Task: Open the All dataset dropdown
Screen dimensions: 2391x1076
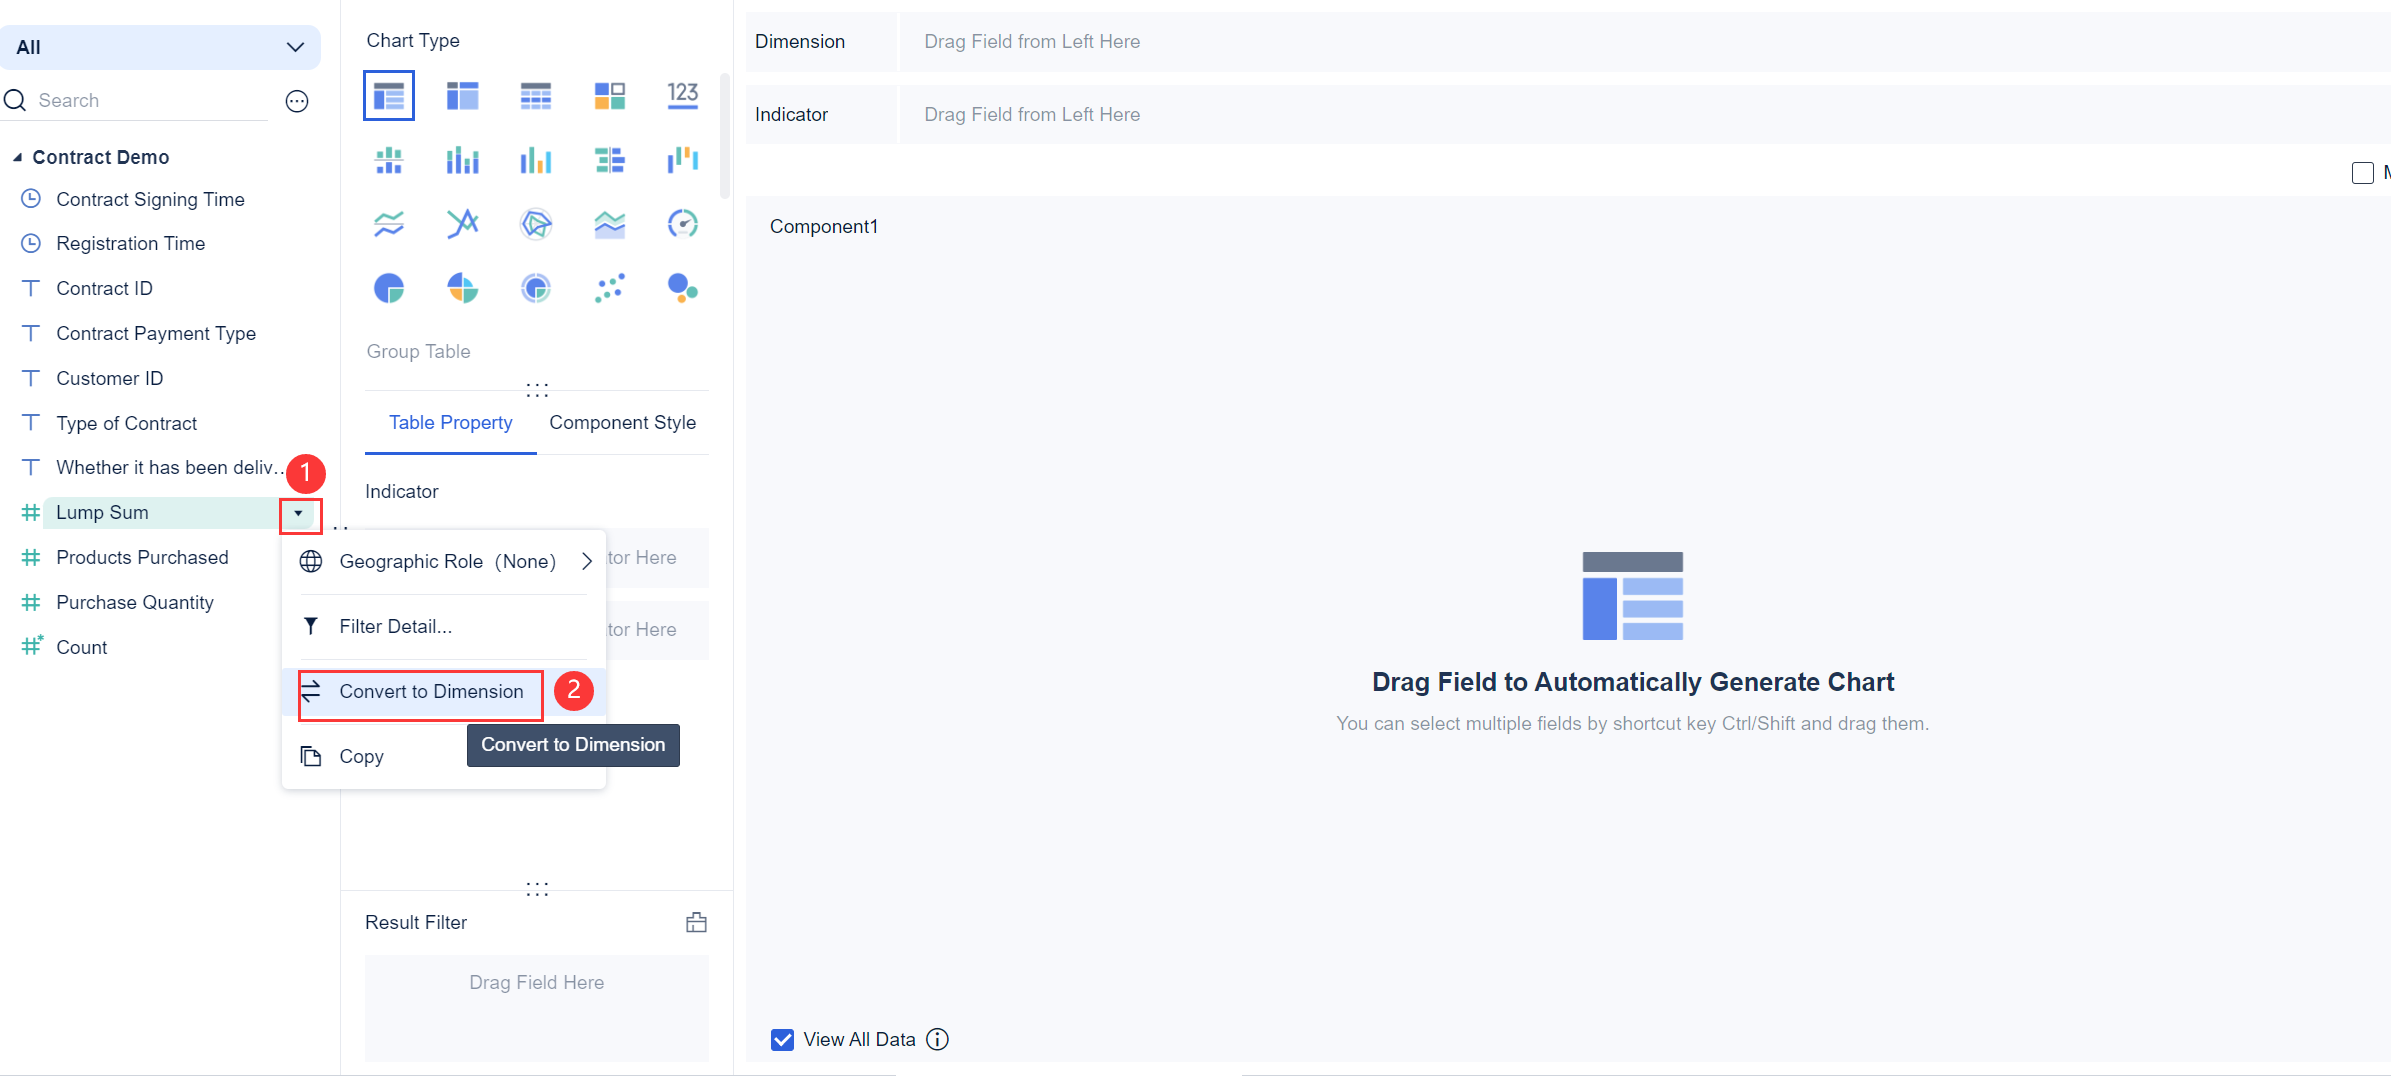Action: pos(293,47)
